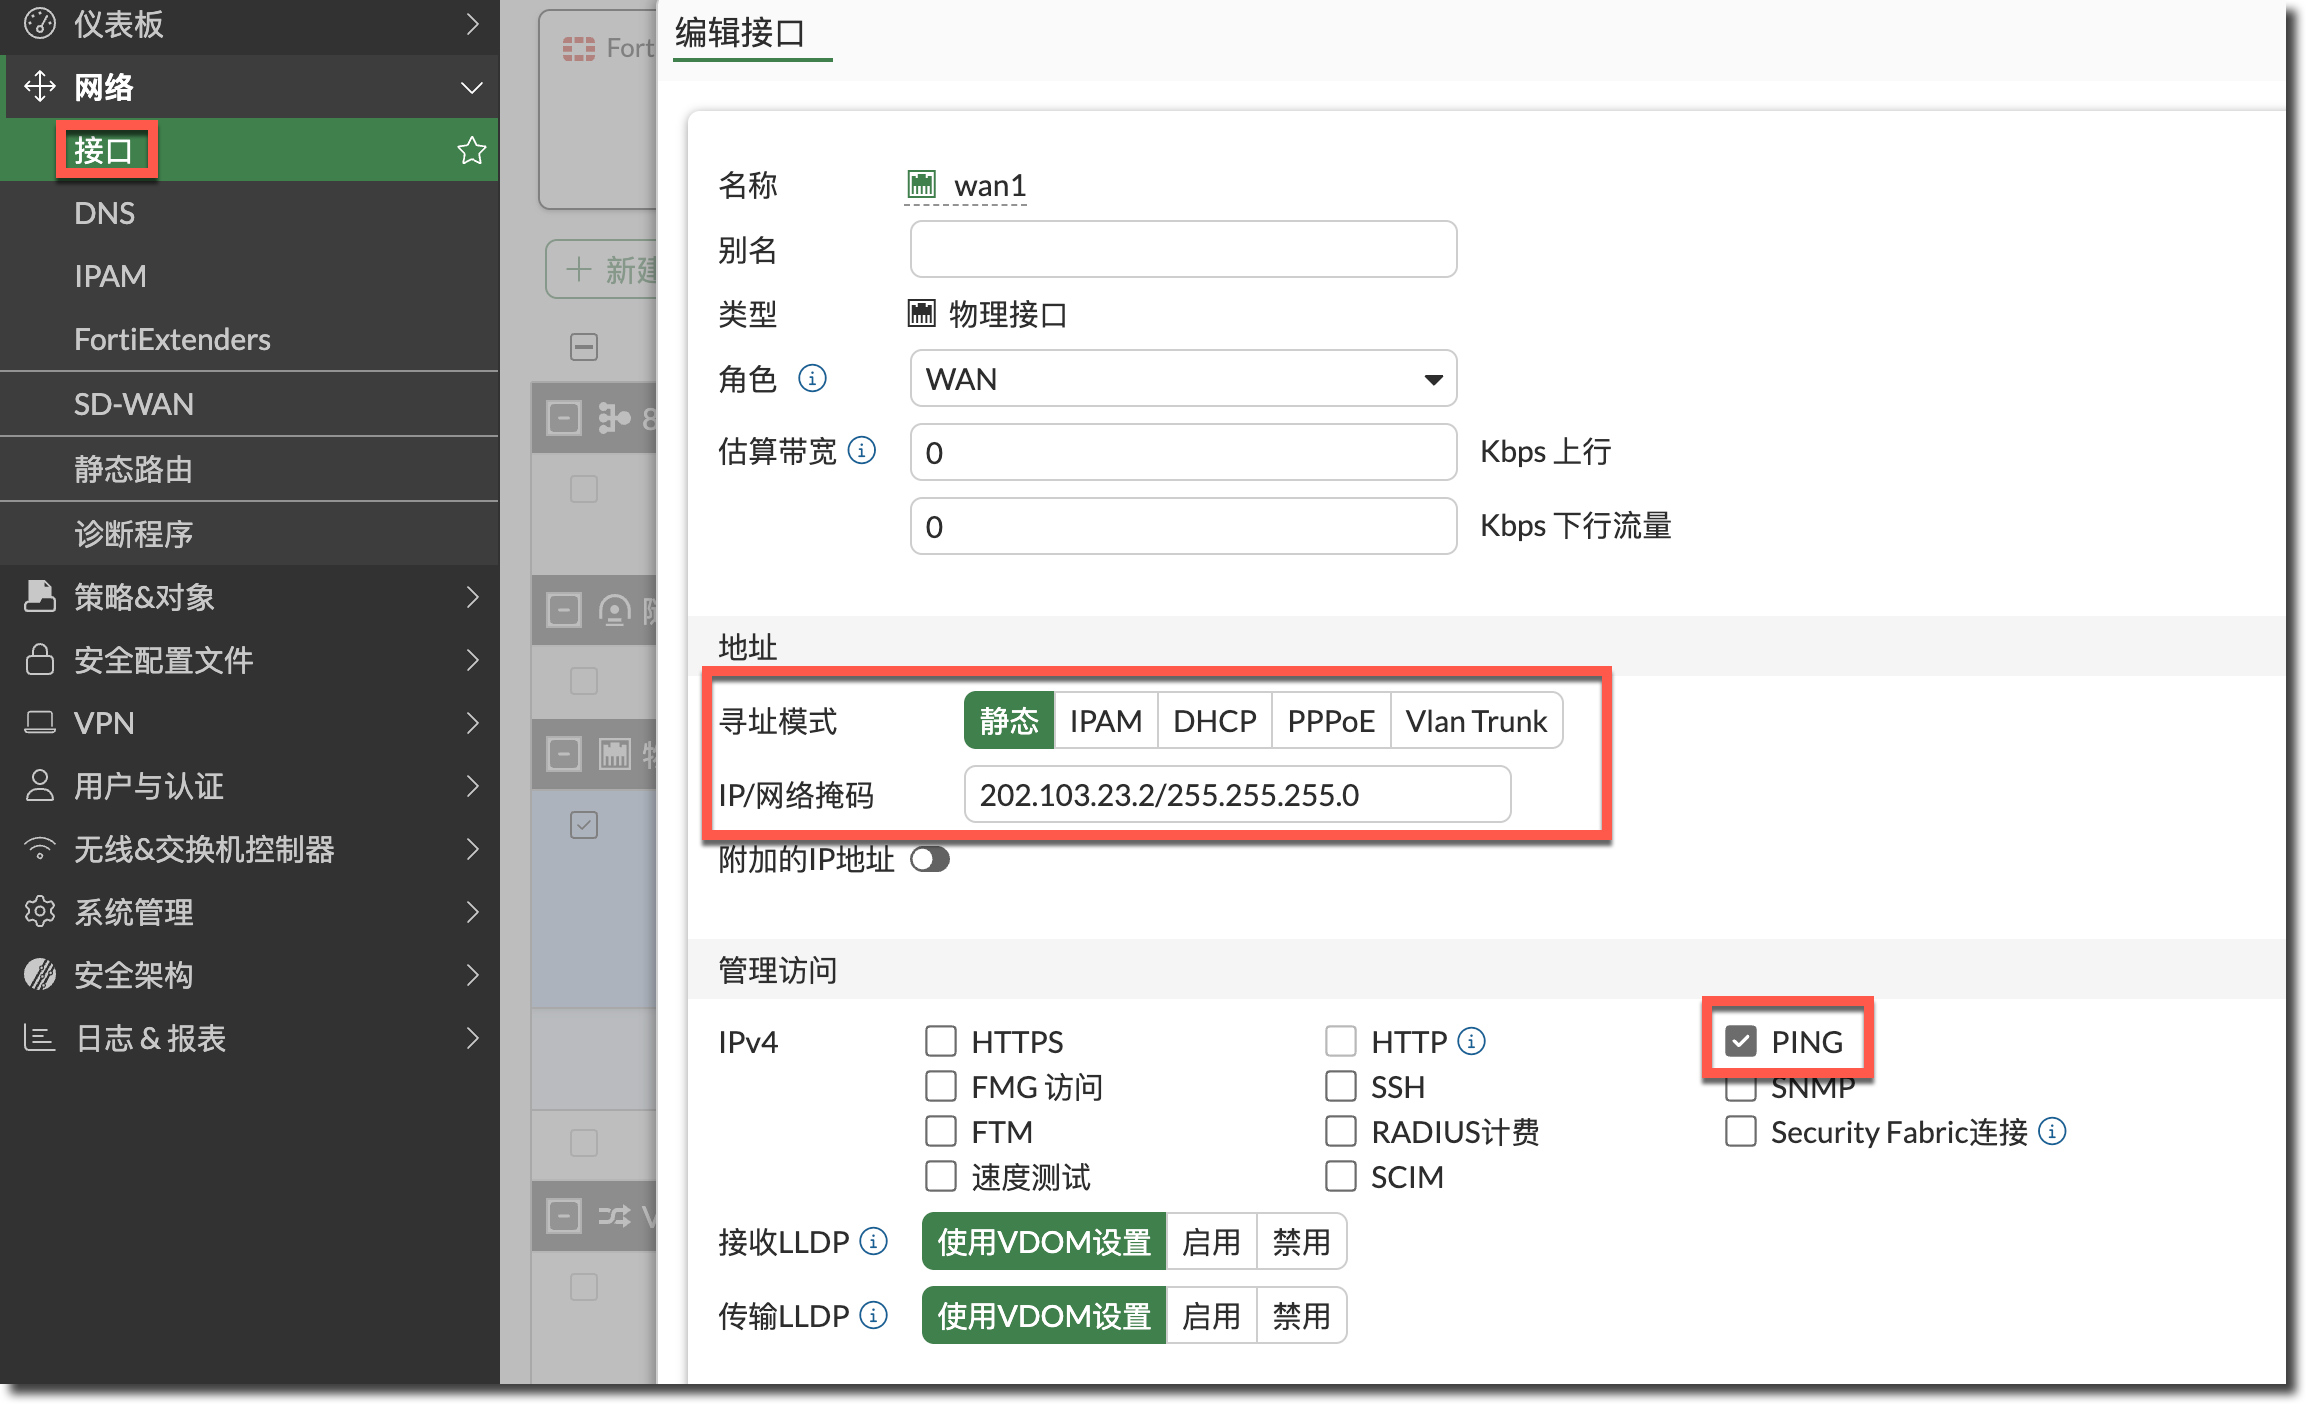Screen dimensions: 2306x1404
Task: Uncheck the PING checkbox
Action: pos(1740,1041)
